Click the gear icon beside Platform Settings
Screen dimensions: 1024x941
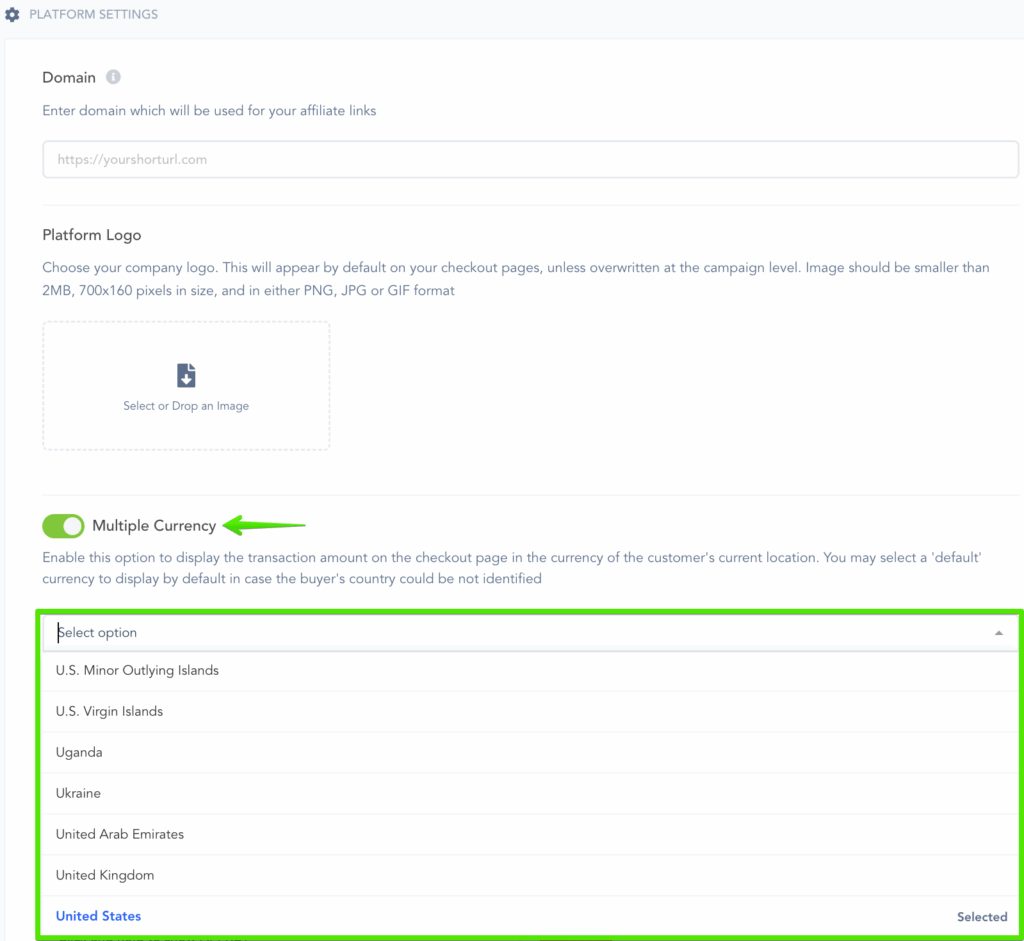click(13, 15)
